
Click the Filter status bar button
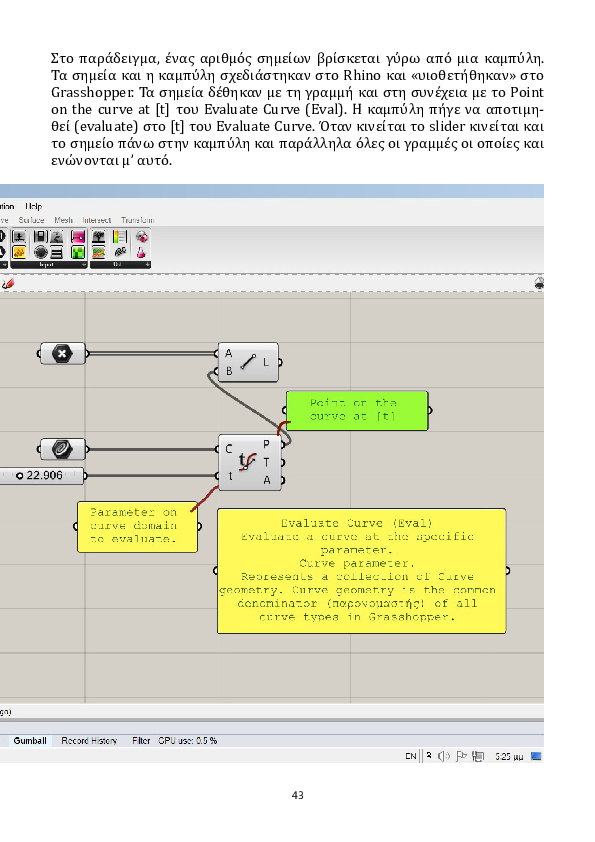tap(141, 741)
